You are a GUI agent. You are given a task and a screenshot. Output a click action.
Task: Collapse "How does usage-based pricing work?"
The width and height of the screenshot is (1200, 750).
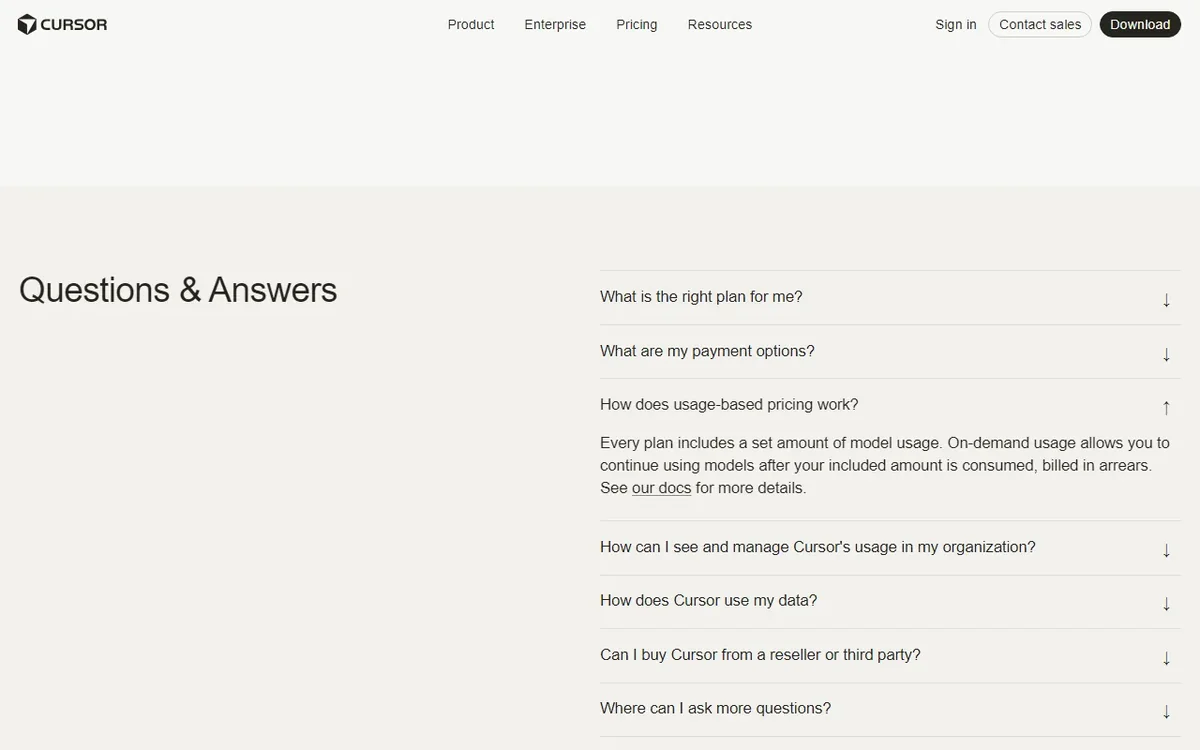890,405
